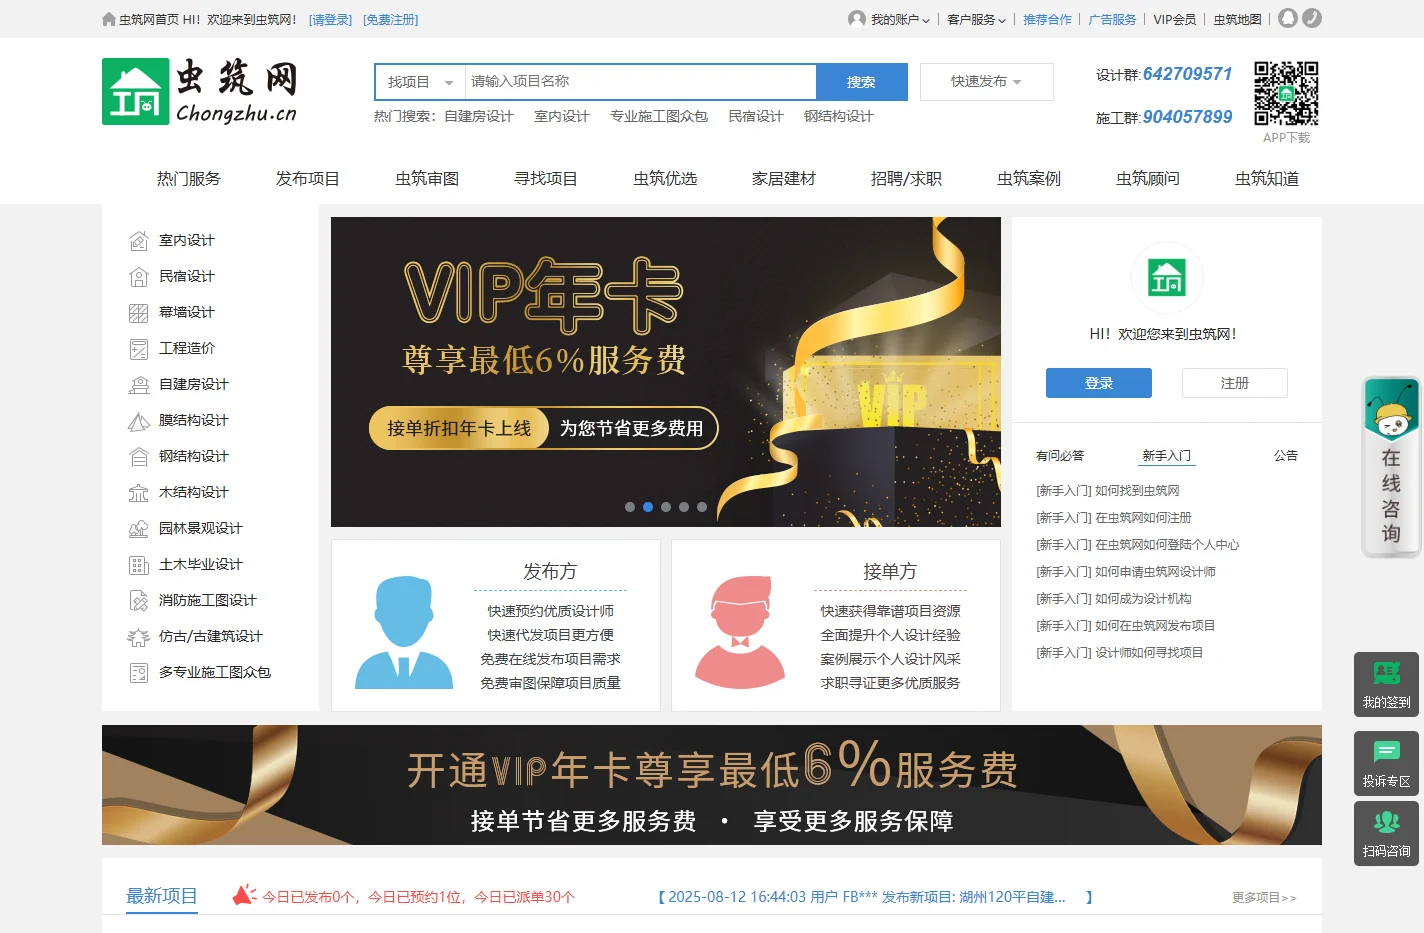Open the 虫筑优选 nav item

click(x=665, y=179)
